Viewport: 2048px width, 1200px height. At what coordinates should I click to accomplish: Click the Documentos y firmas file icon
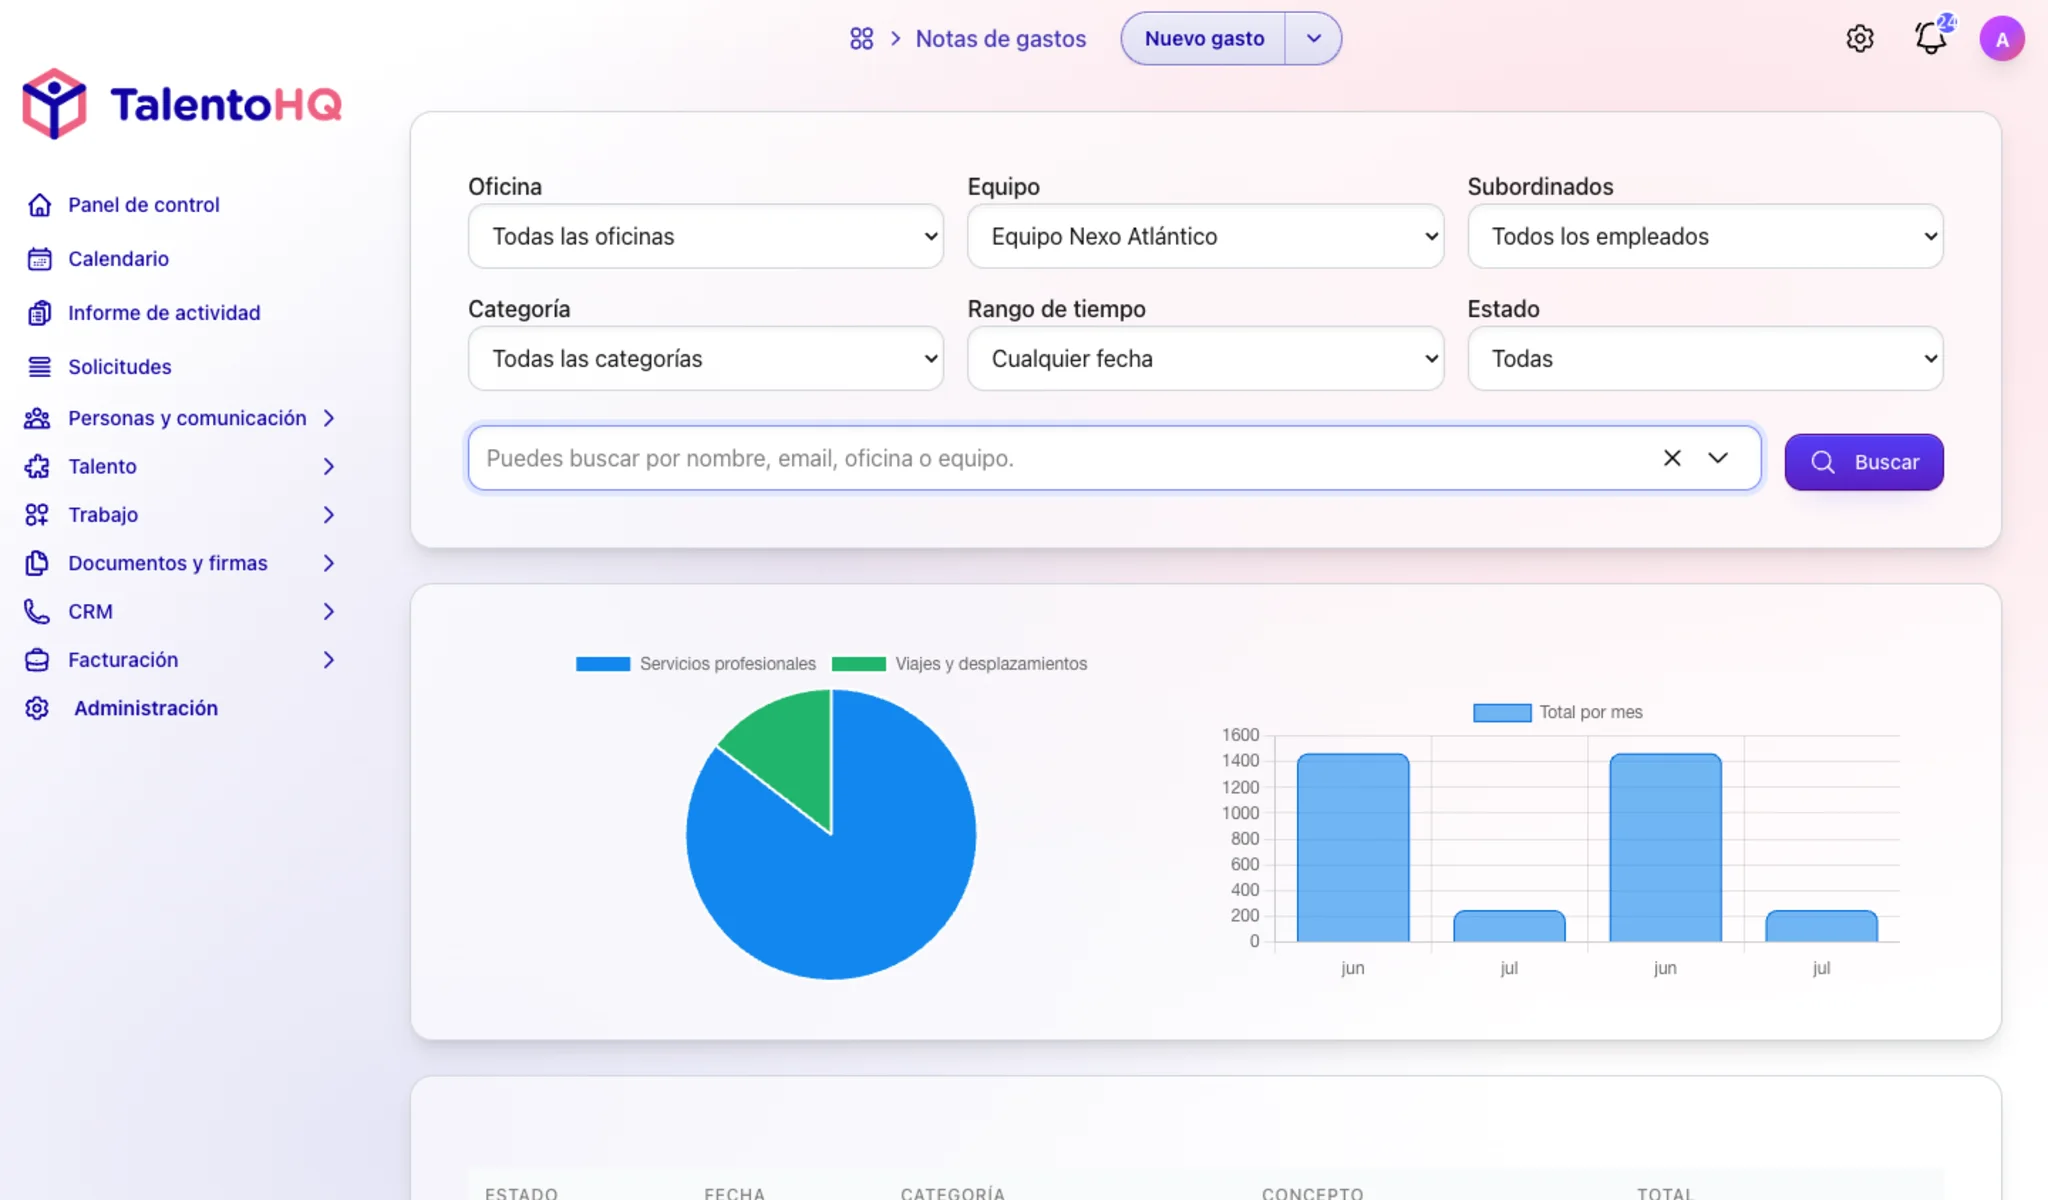[x=37, y=563]
